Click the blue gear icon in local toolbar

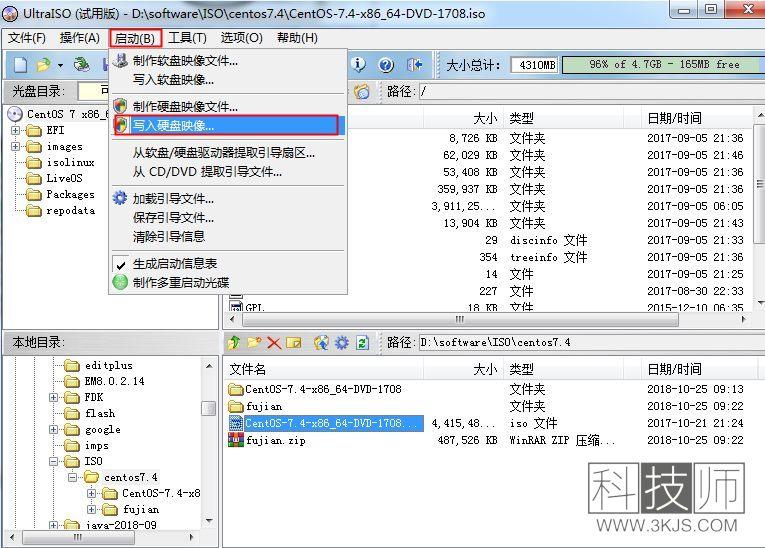pos(342,343)
